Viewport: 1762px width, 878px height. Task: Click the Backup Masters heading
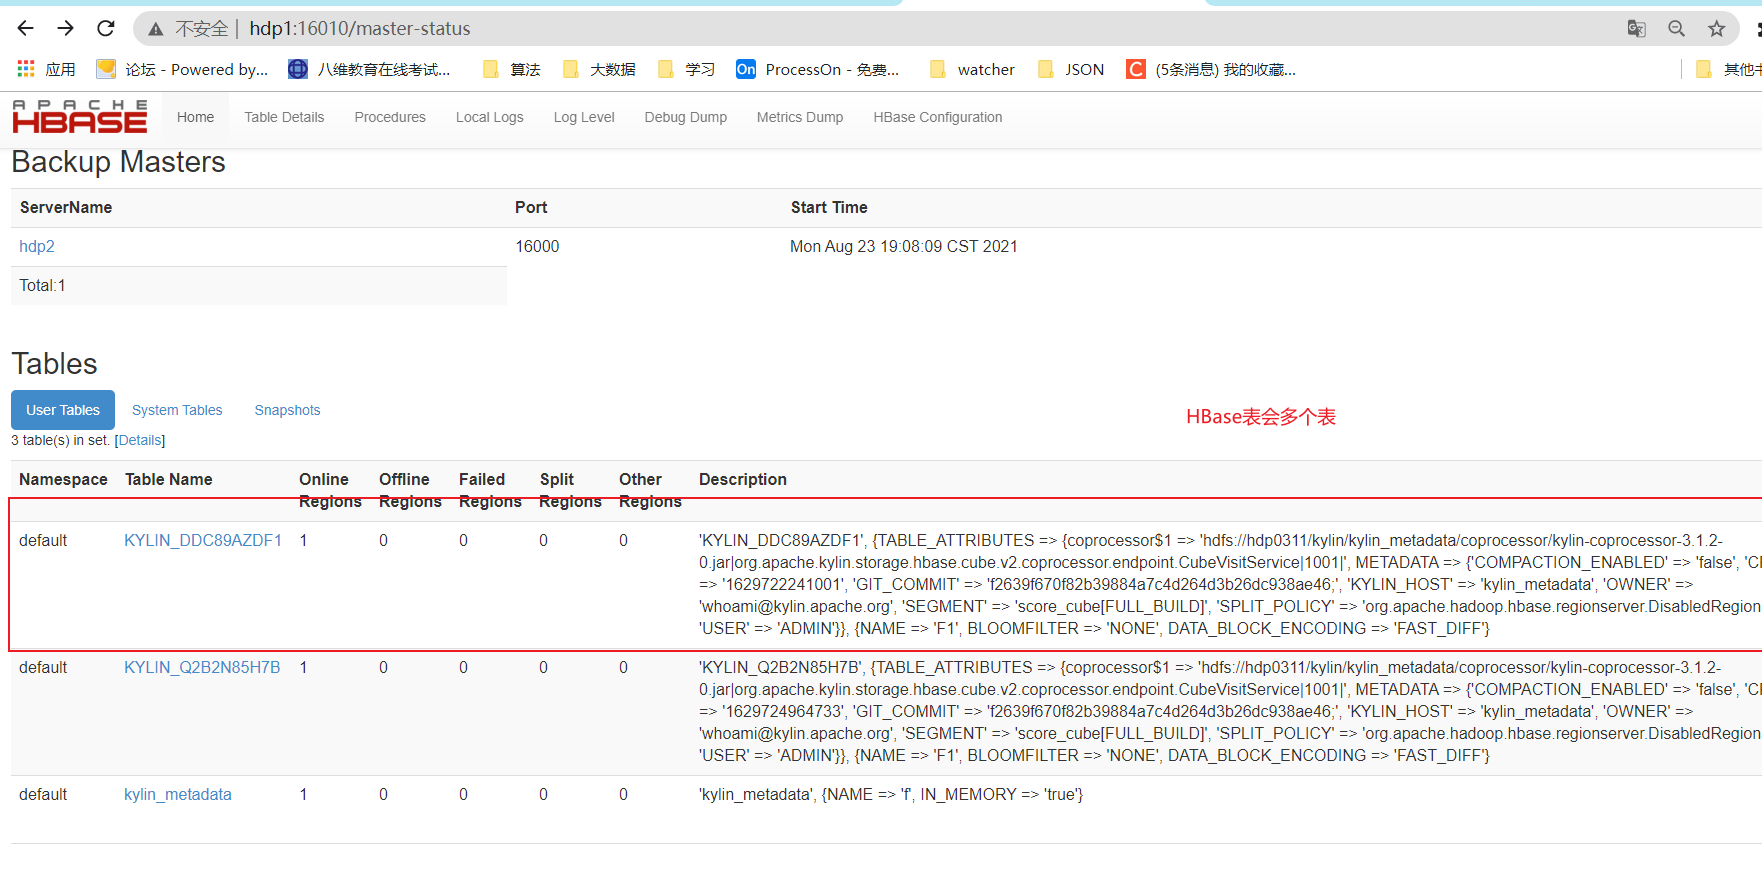pyautogui.click(x=118, y=162)
